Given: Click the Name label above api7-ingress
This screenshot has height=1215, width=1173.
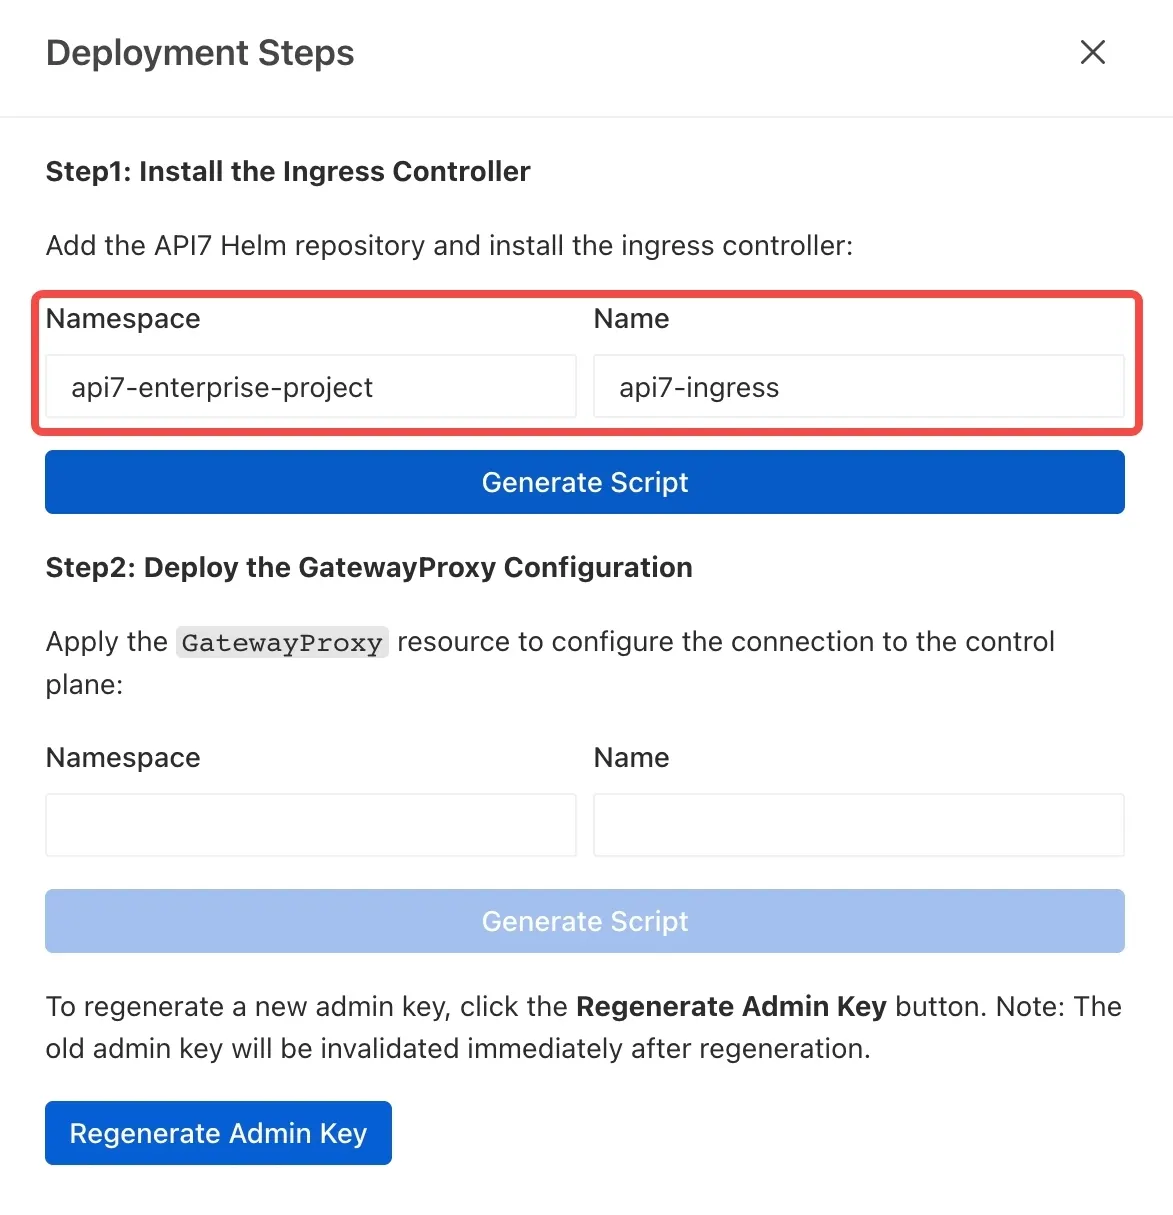Looking at the screenshot, I should (x=630, y=318).
